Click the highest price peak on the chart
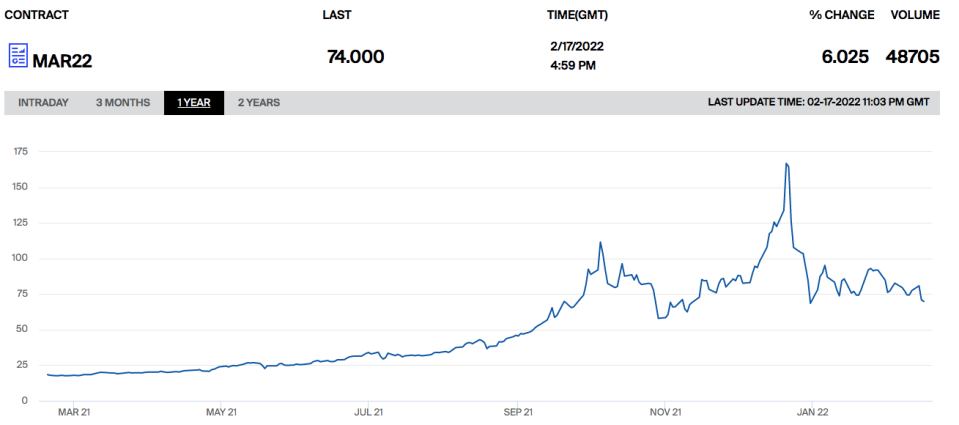 [x=787, y=164]
